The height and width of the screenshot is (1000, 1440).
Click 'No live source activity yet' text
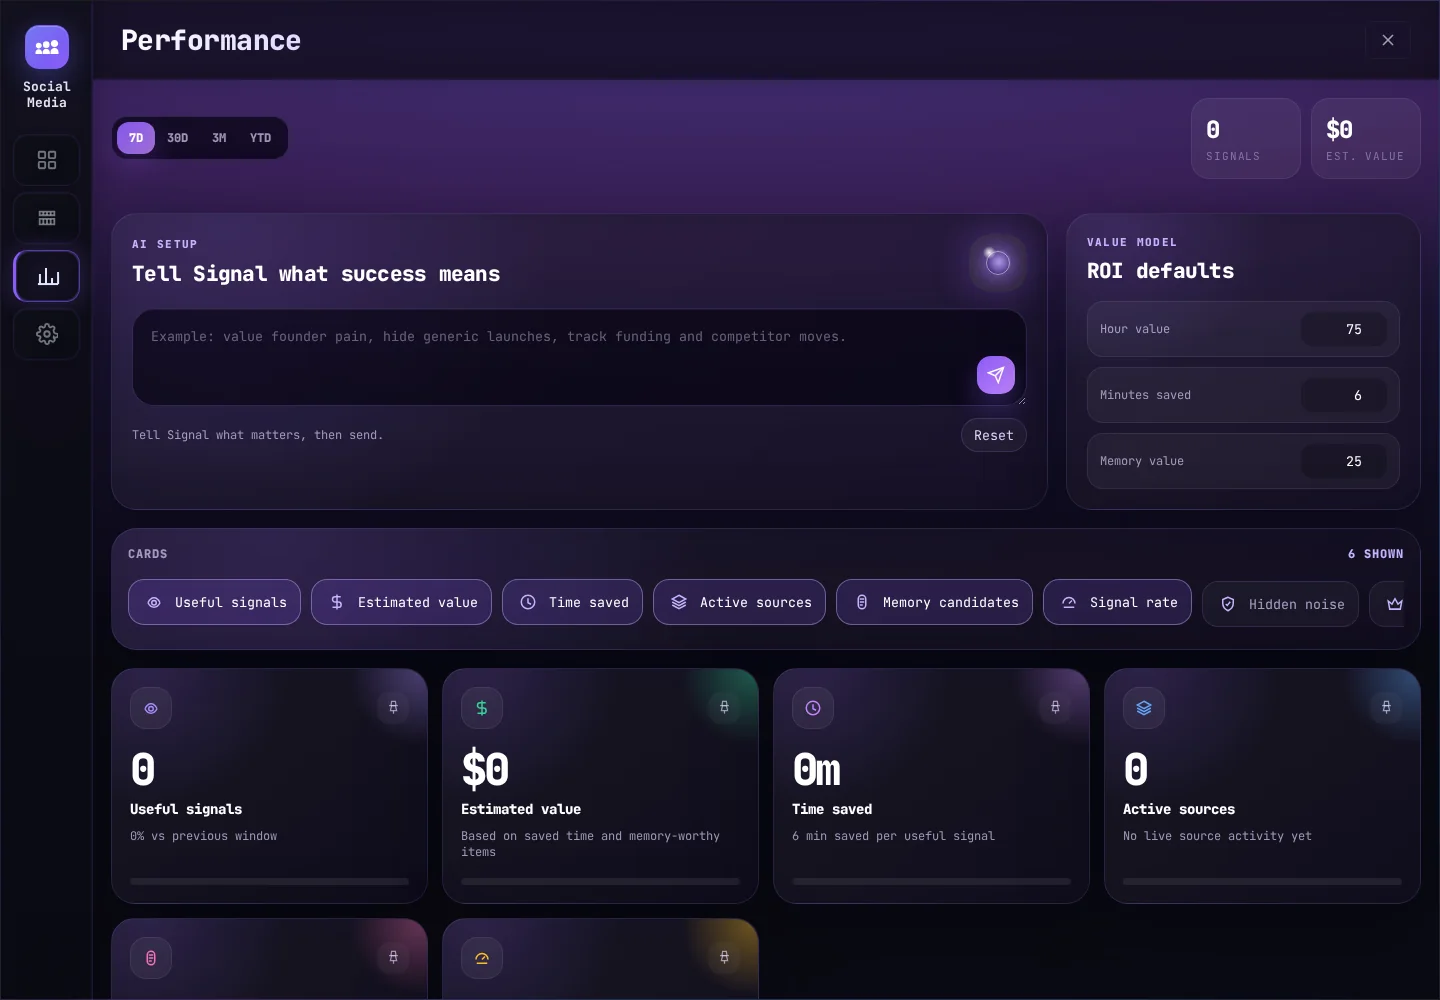tap(1217, 836)
